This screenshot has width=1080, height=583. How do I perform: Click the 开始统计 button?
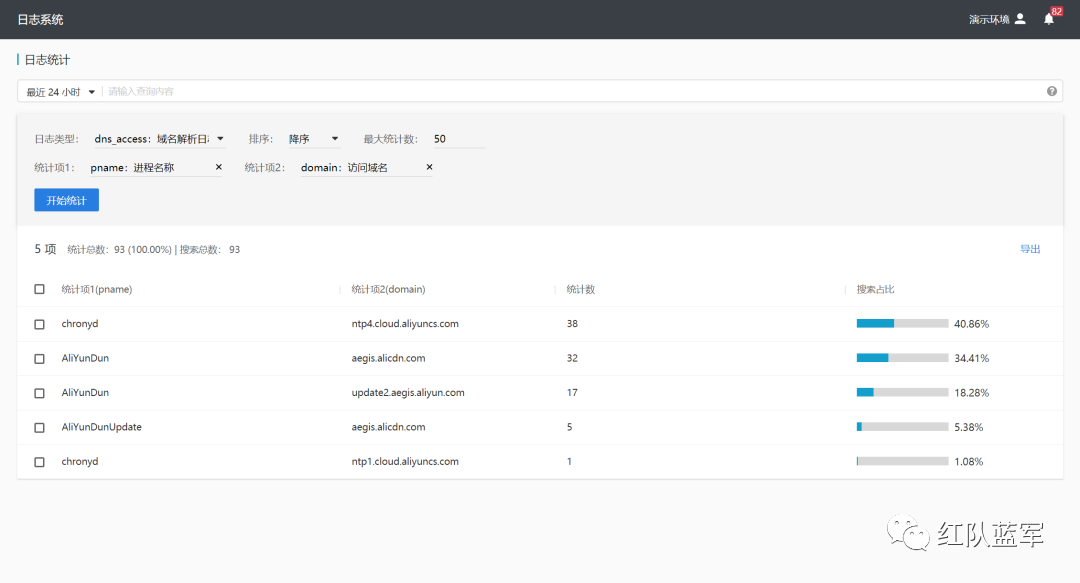point(66,200)
